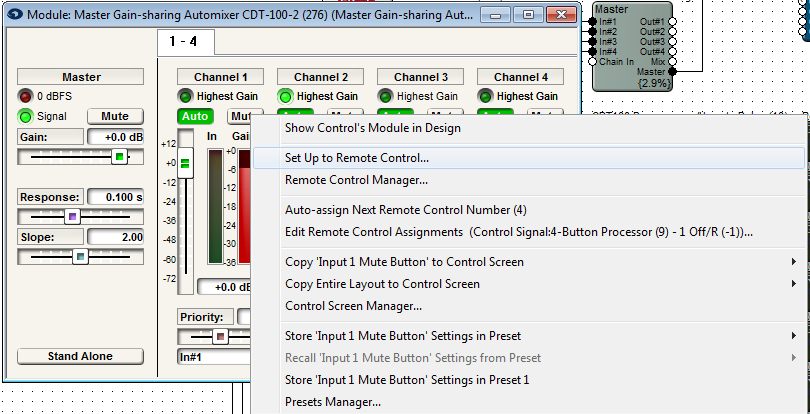
Task: Click the Response 0.100 s field
Action: point(115,197)
